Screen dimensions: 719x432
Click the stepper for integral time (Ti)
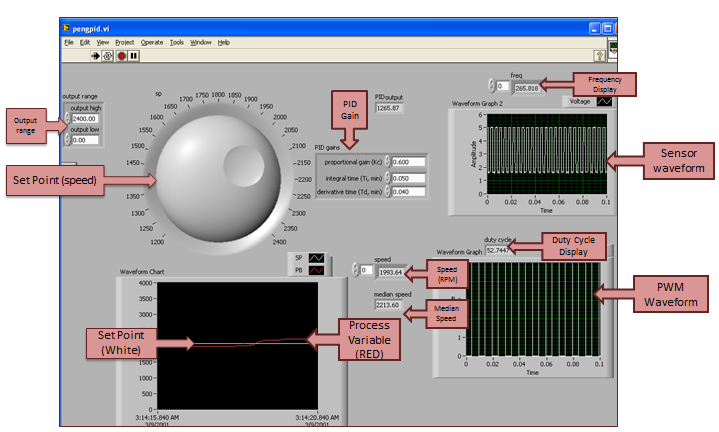387,178
